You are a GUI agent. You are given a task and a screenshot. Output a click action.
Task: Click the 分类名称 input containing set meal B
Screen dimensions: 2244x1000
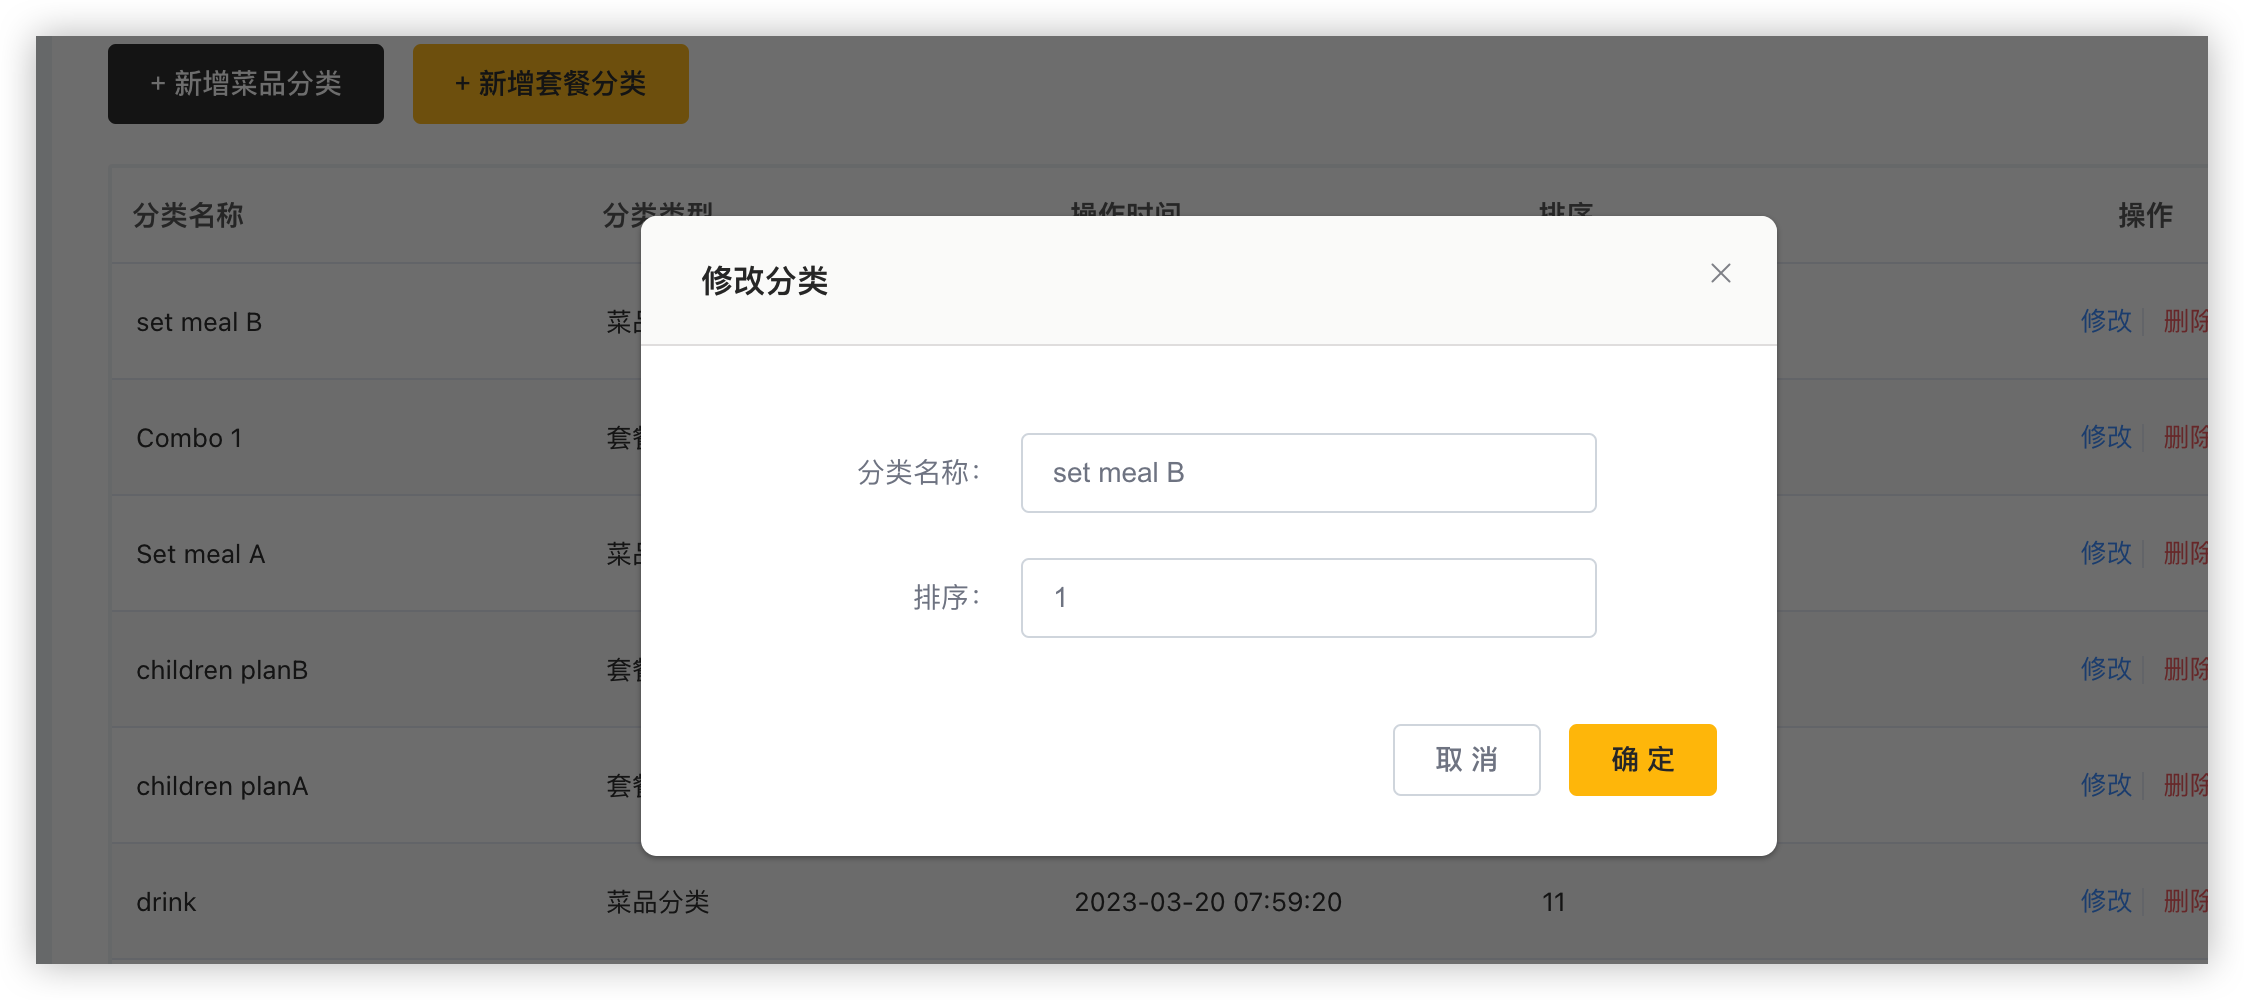1308,472
